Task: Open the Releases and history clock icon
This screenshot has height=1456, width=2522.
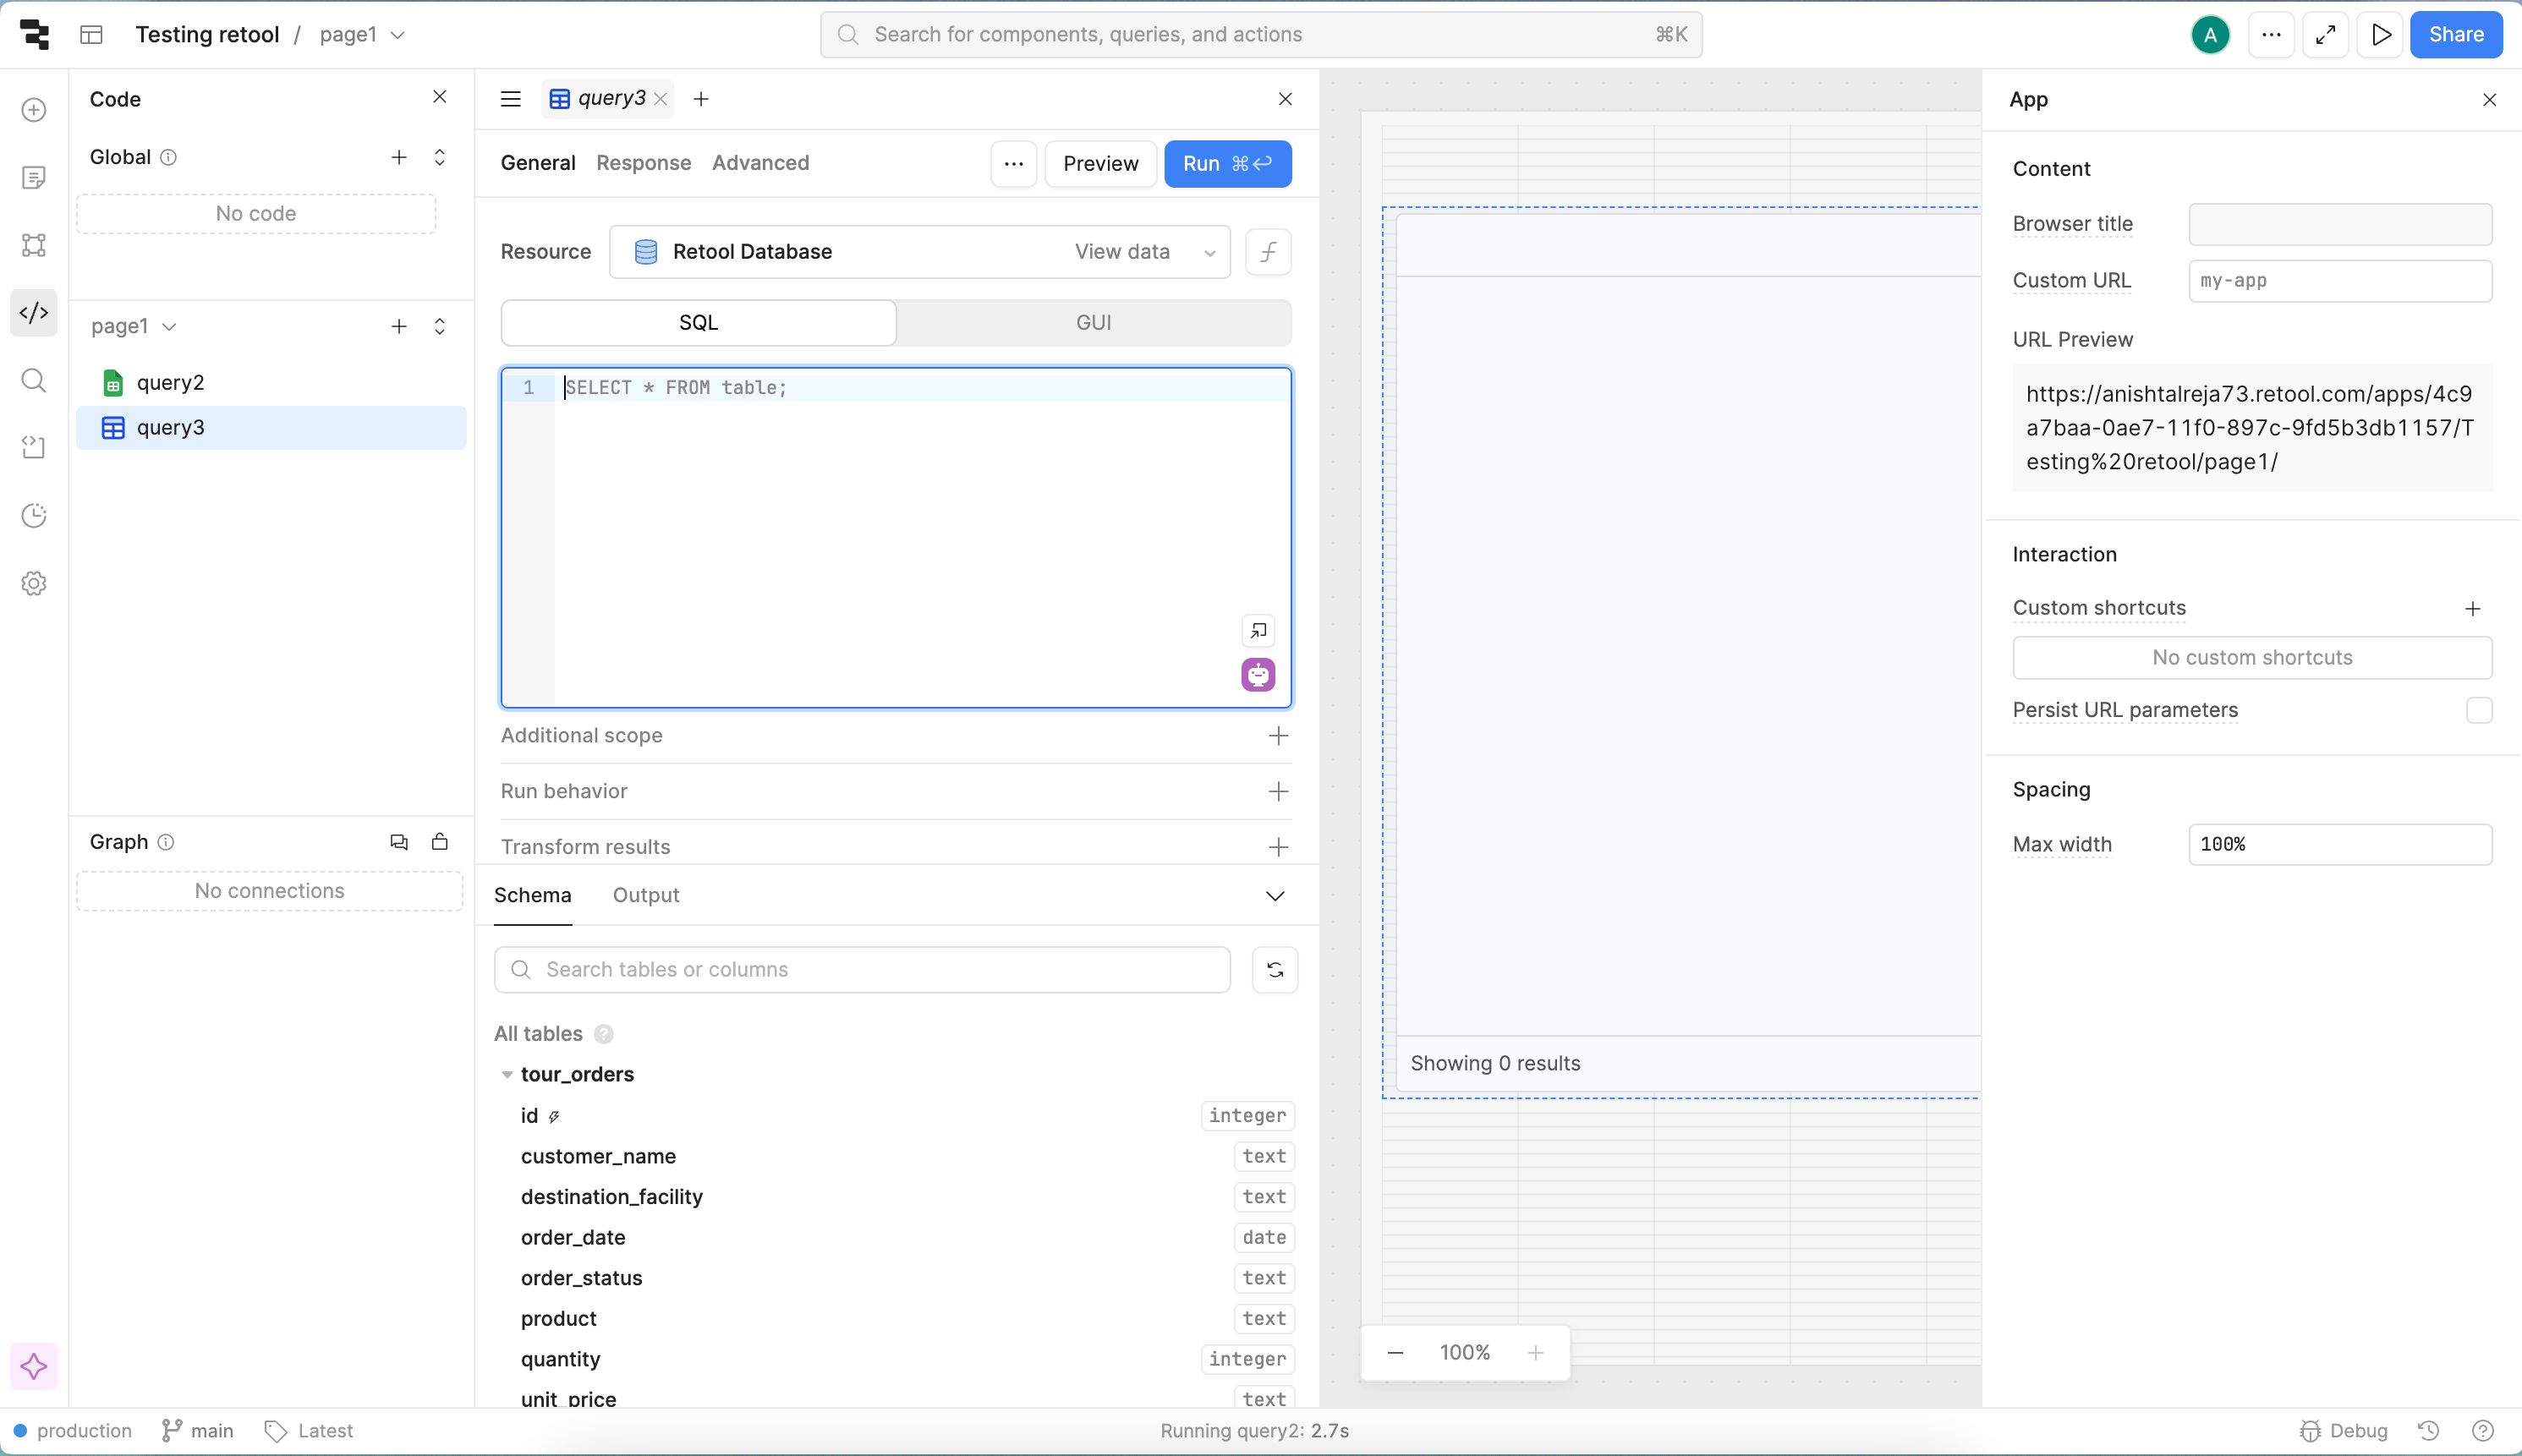Action: 34,515
